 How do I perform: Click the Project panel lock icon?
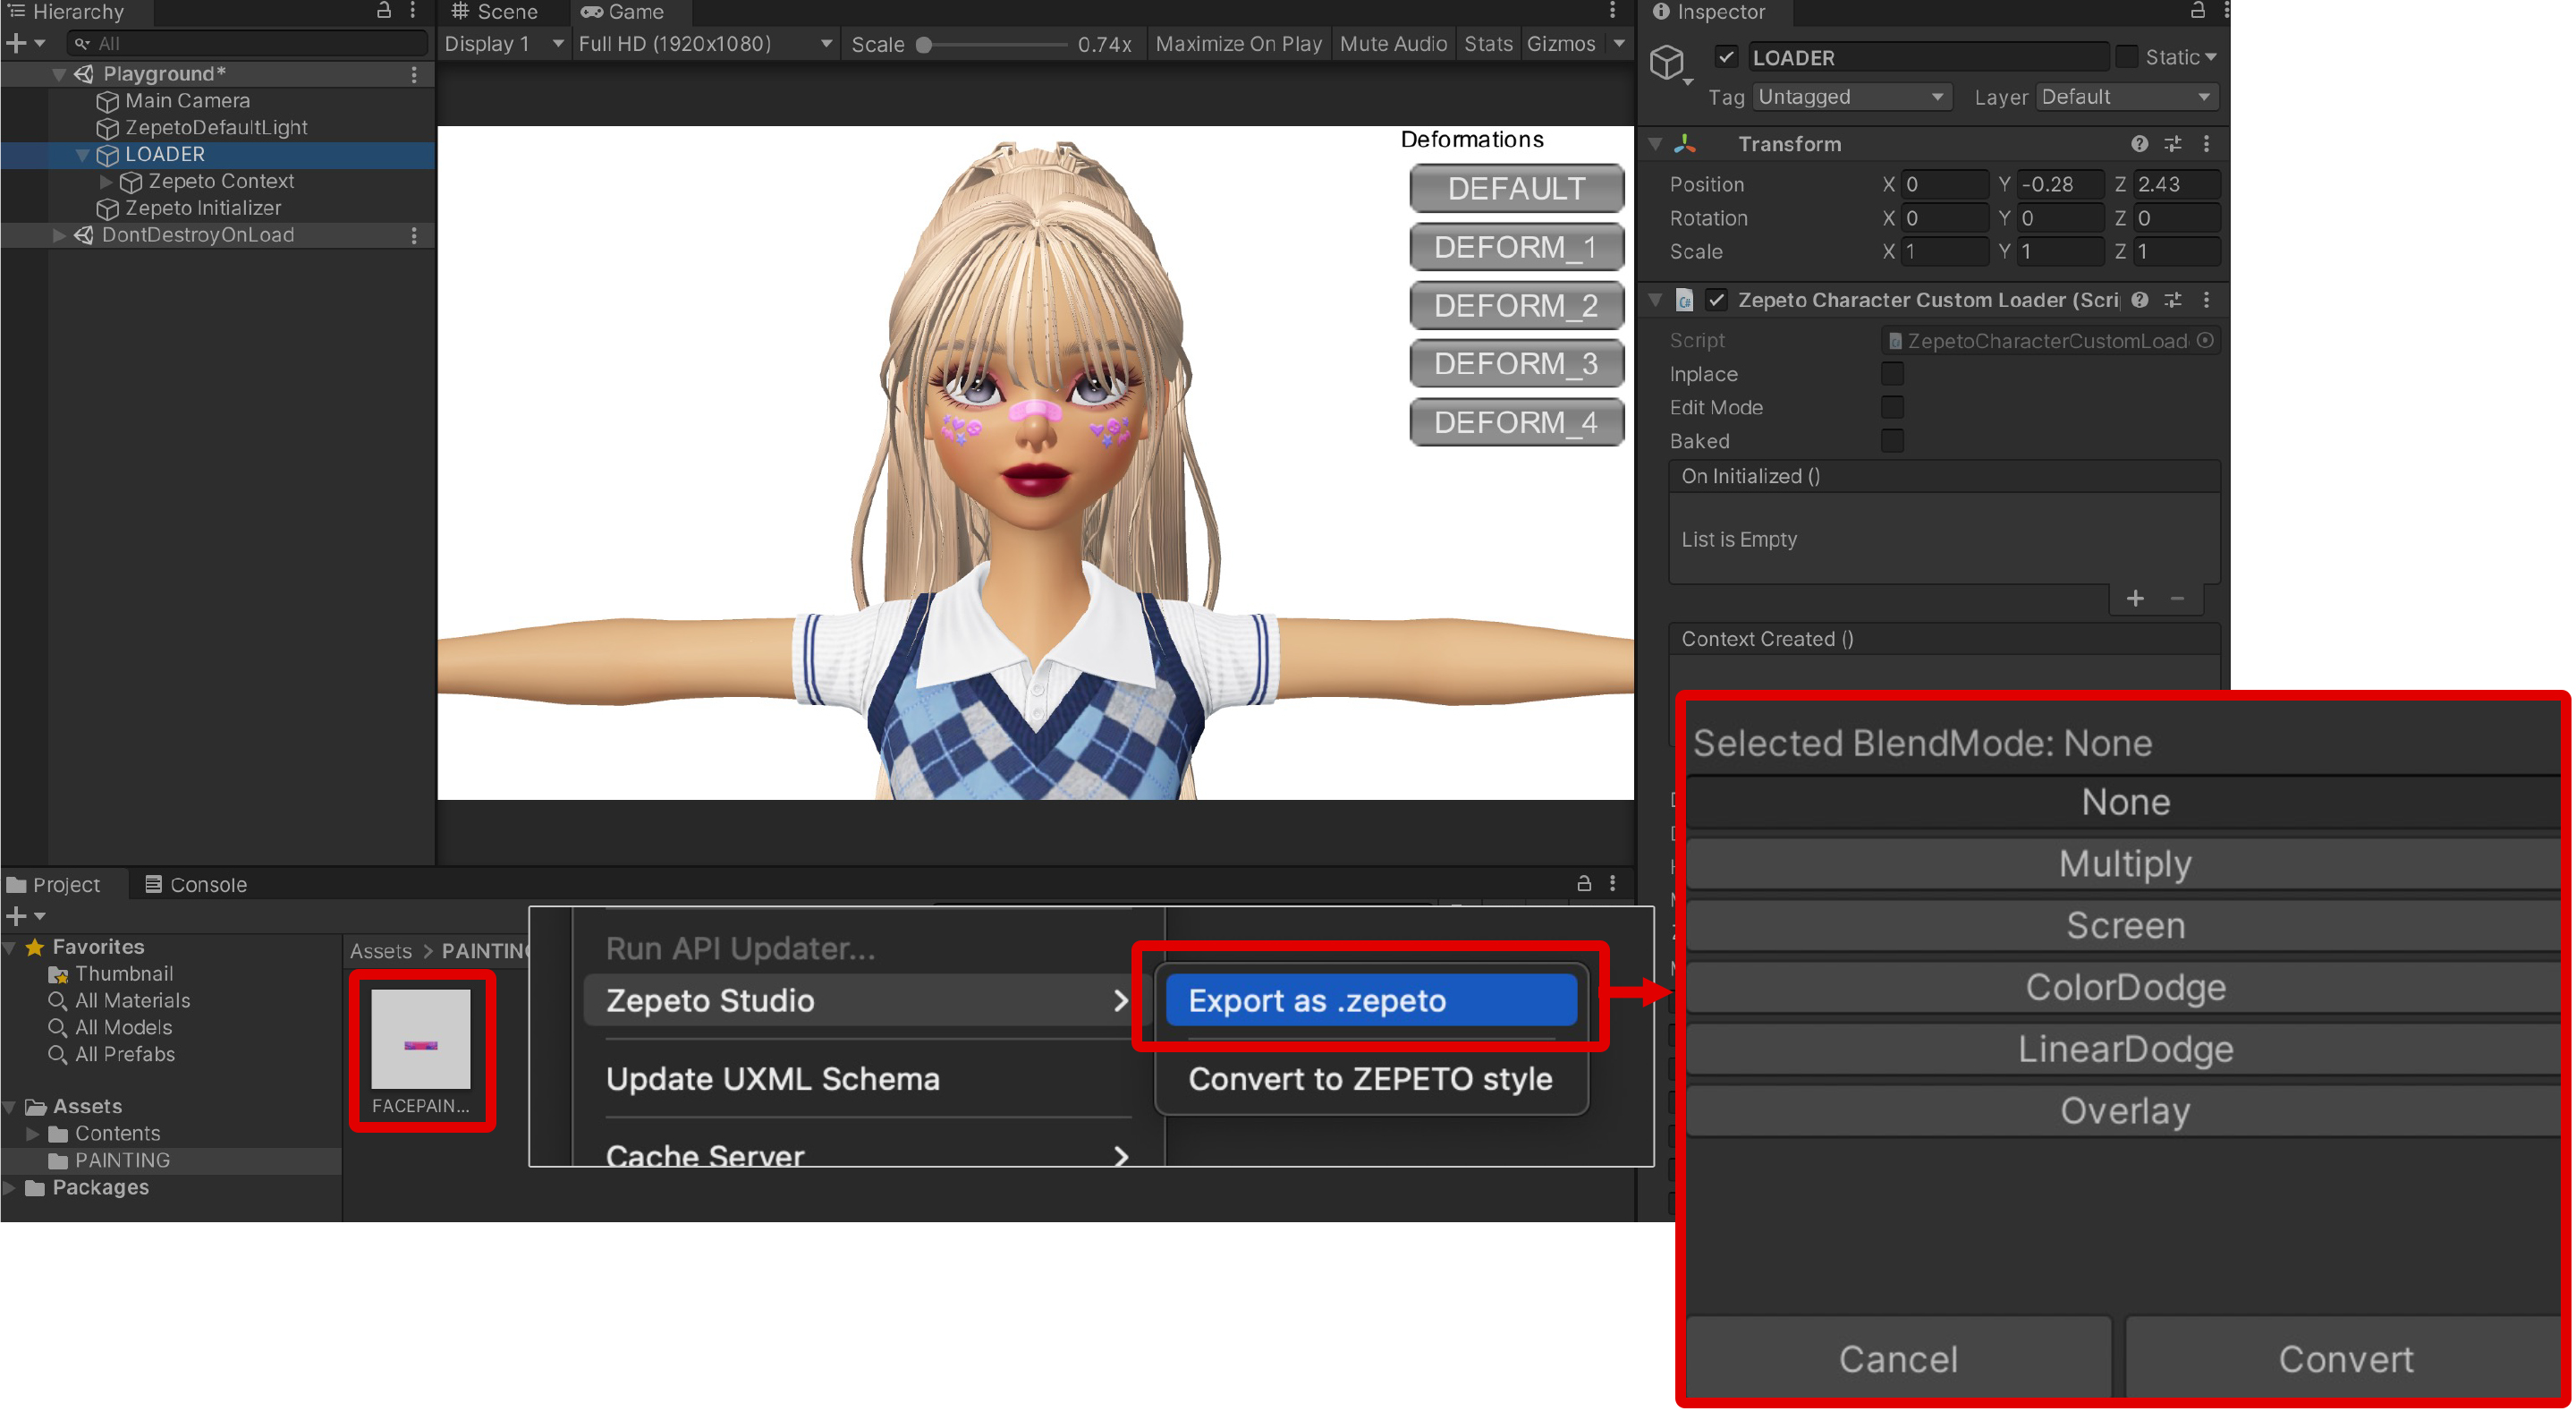point(1584,884)
